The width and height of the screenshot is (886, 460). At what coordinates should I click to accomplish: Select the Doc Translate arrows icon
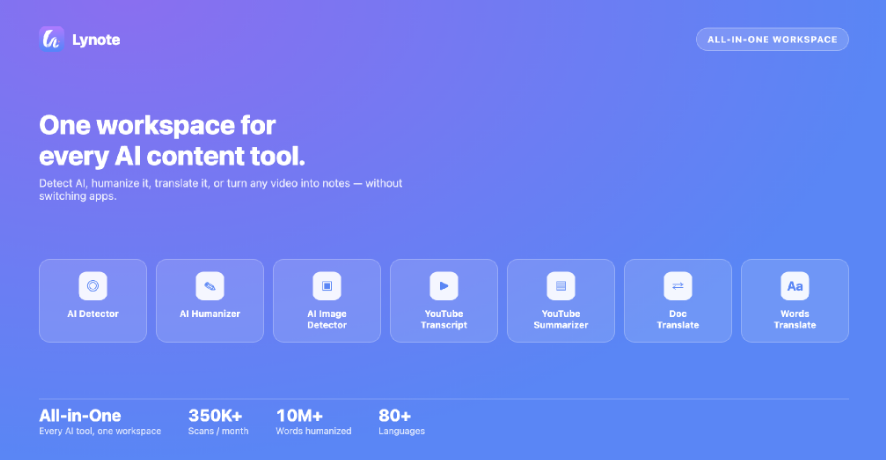(677, 286)
